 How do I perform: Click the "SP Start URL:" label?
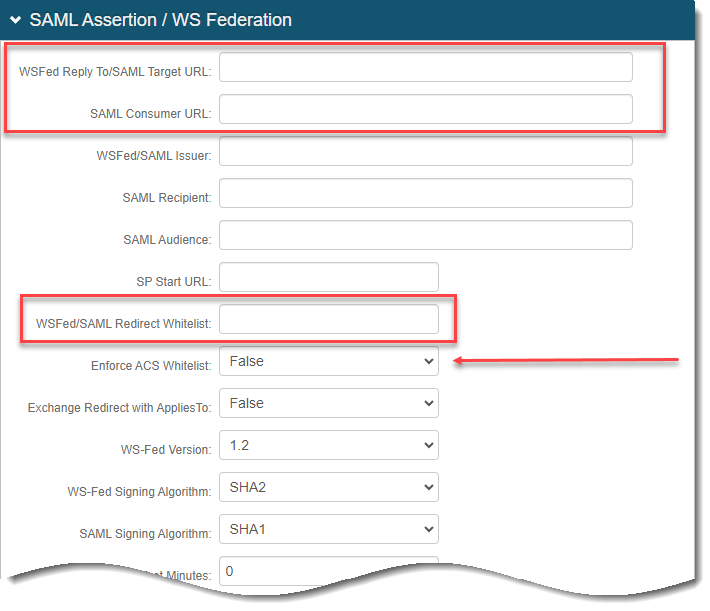(x=173, y=282)
